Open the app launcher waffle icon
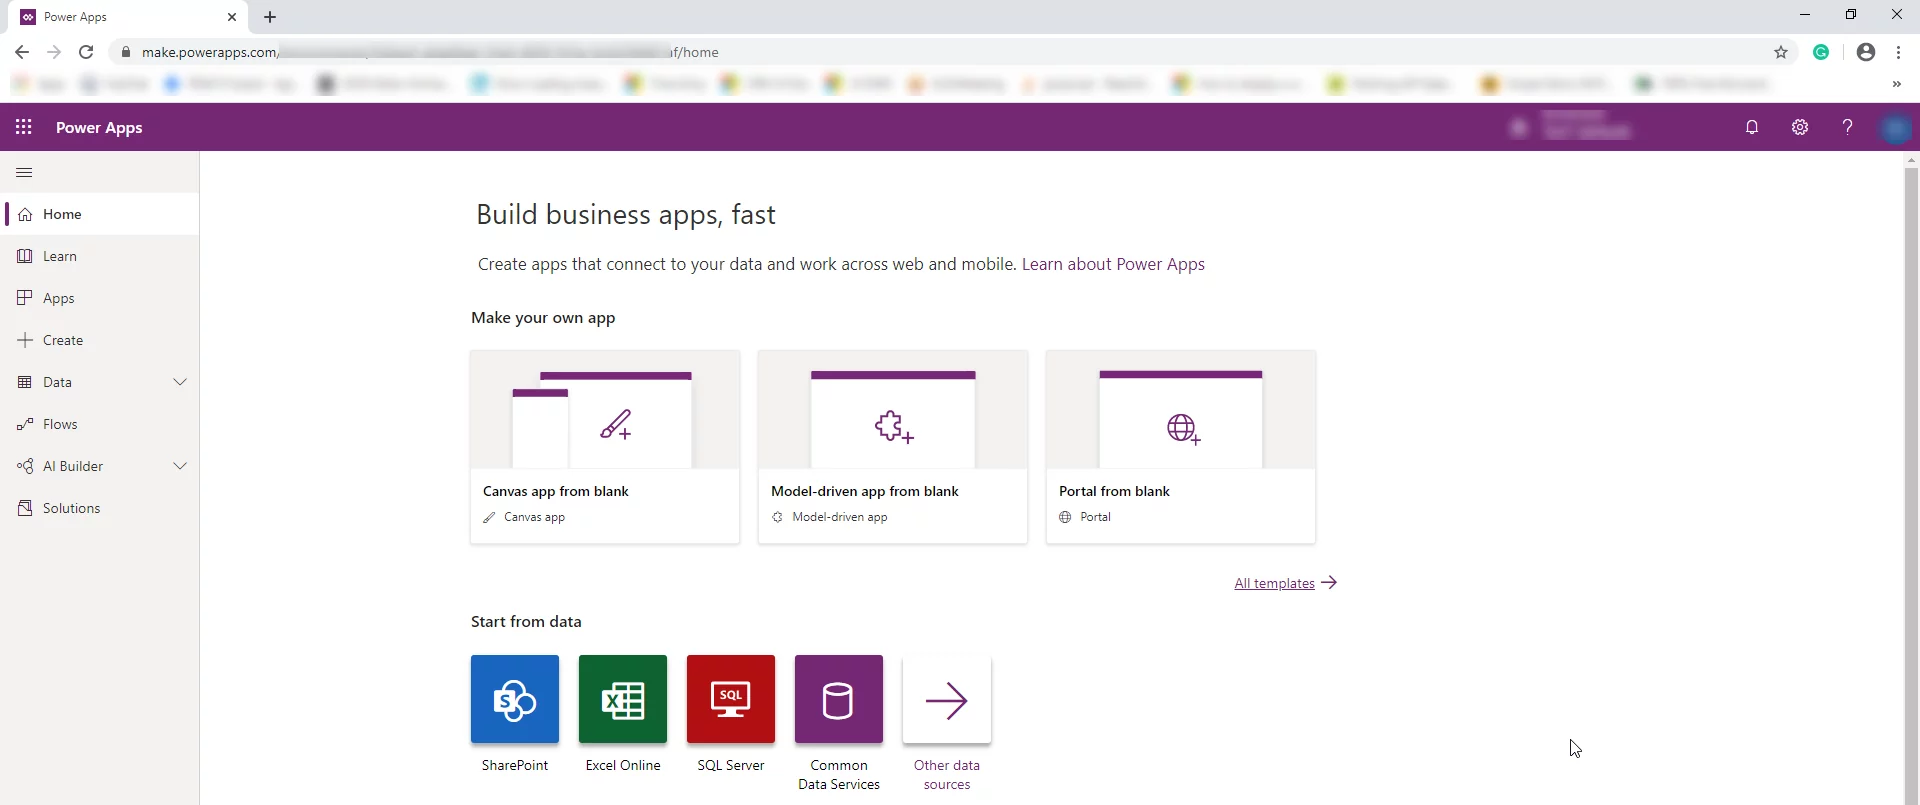The image size is (1920, 805). point(24,127)
